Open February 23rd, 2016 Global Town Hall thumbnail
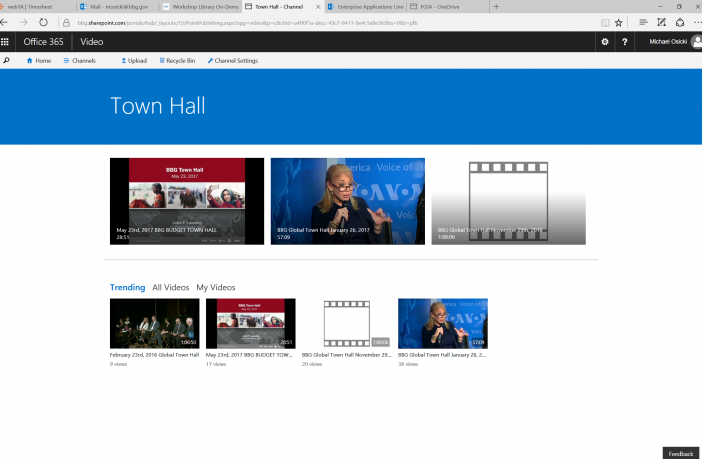702x459 pixels. pos(155,323)
